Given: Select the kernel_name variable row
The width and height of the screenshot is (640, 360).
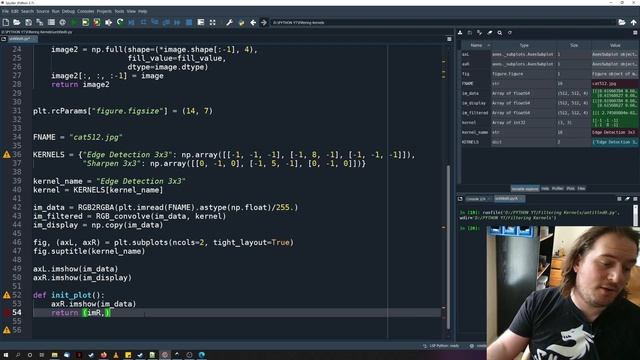Looking at the screenshot, I should (549, 132).
